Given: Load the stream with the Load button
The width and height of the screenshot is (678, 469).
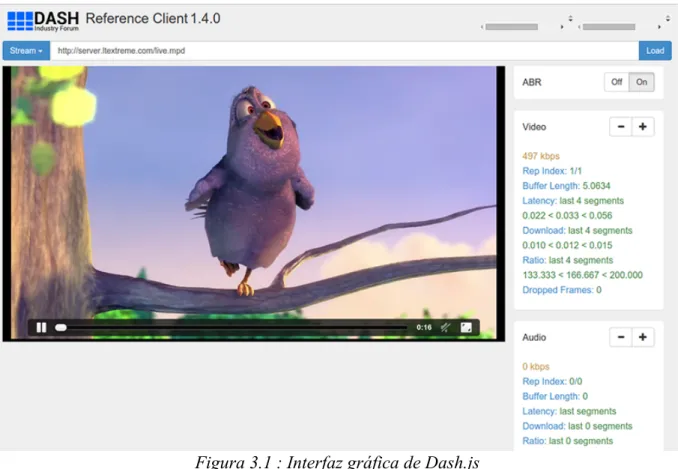Looking at the screenshot, I should [x=655, y=51].
